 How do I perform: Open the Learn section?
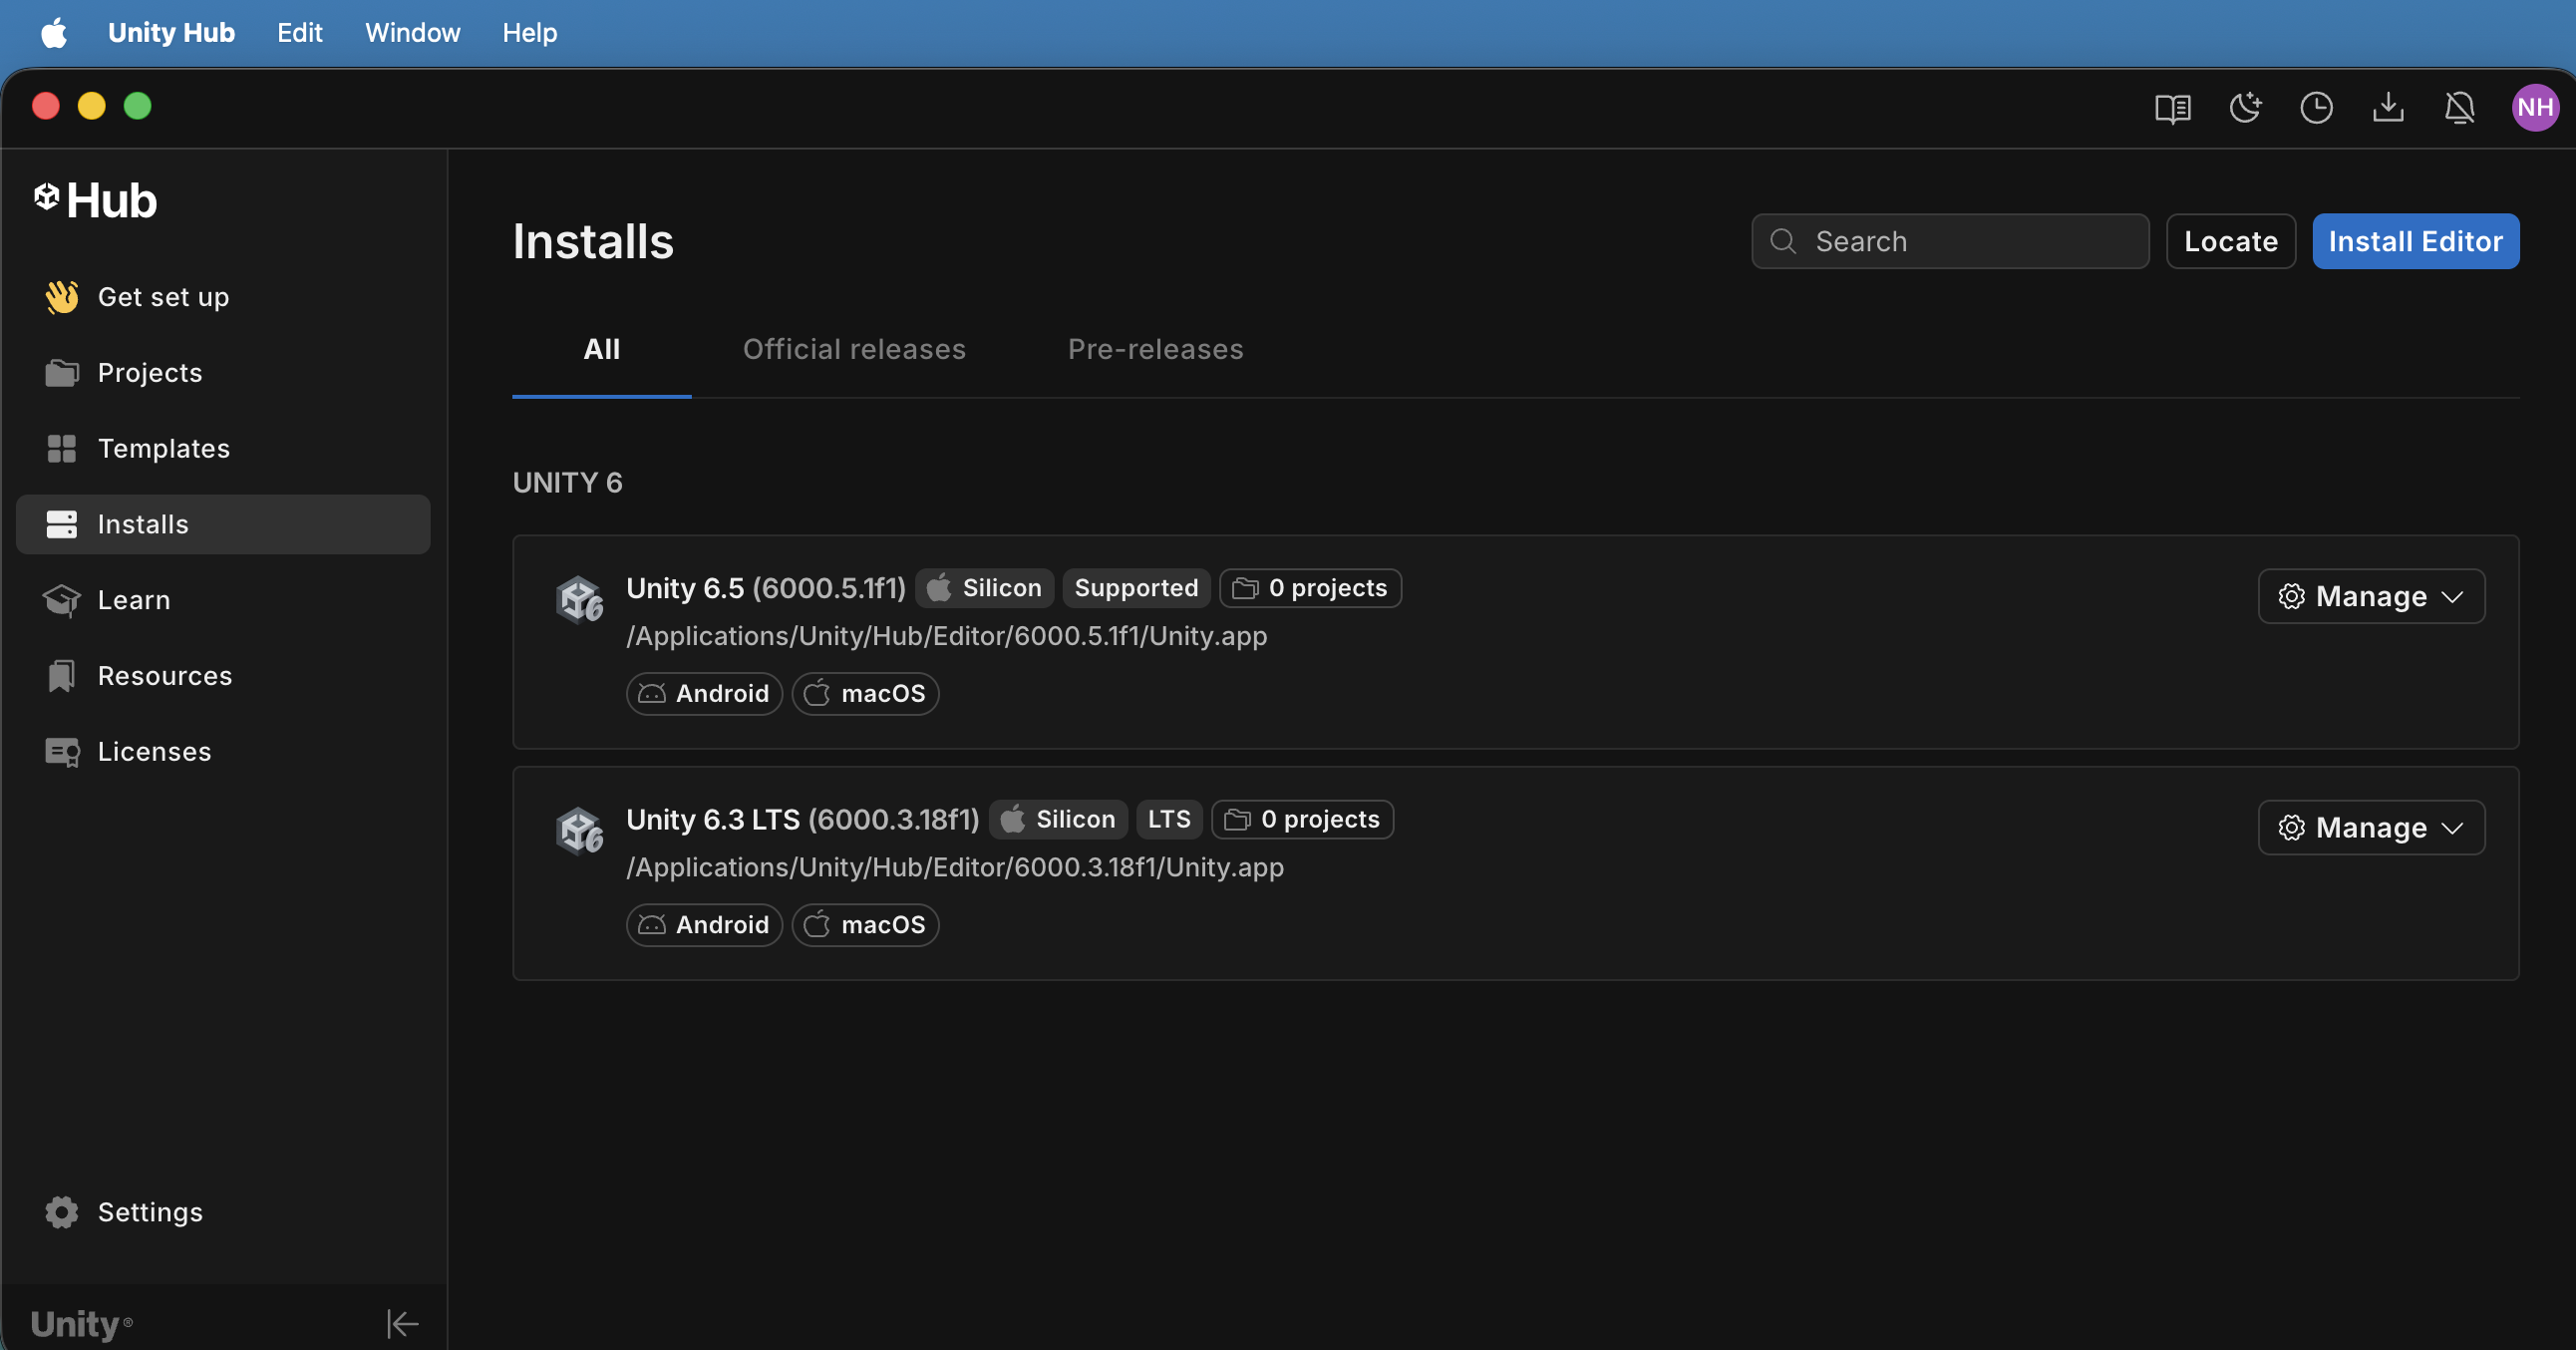coord(223,600)
